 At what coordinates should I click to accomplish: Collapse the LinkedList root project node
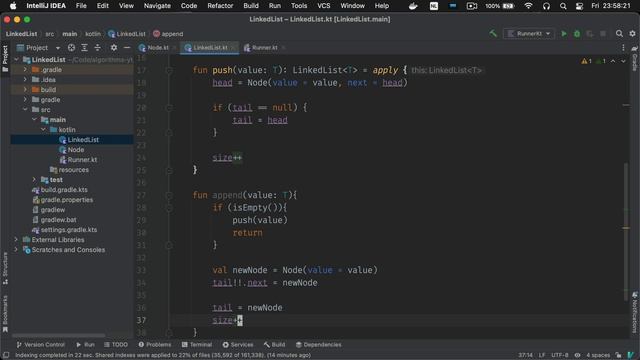click(x=16, y=60)
